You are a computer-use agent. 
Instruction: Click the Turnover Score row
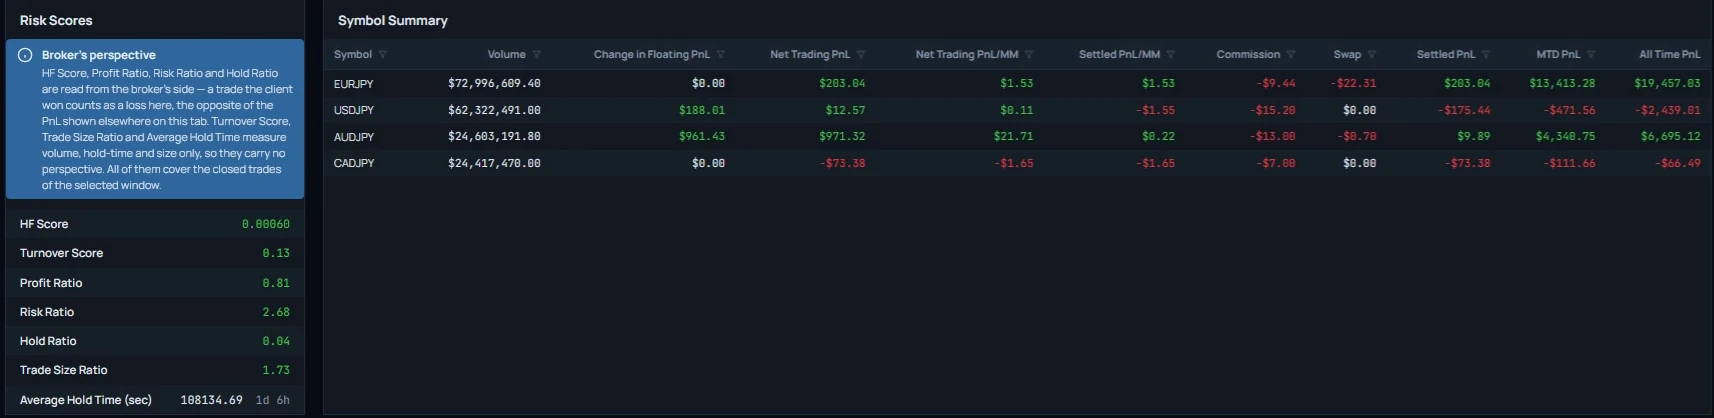155,254
